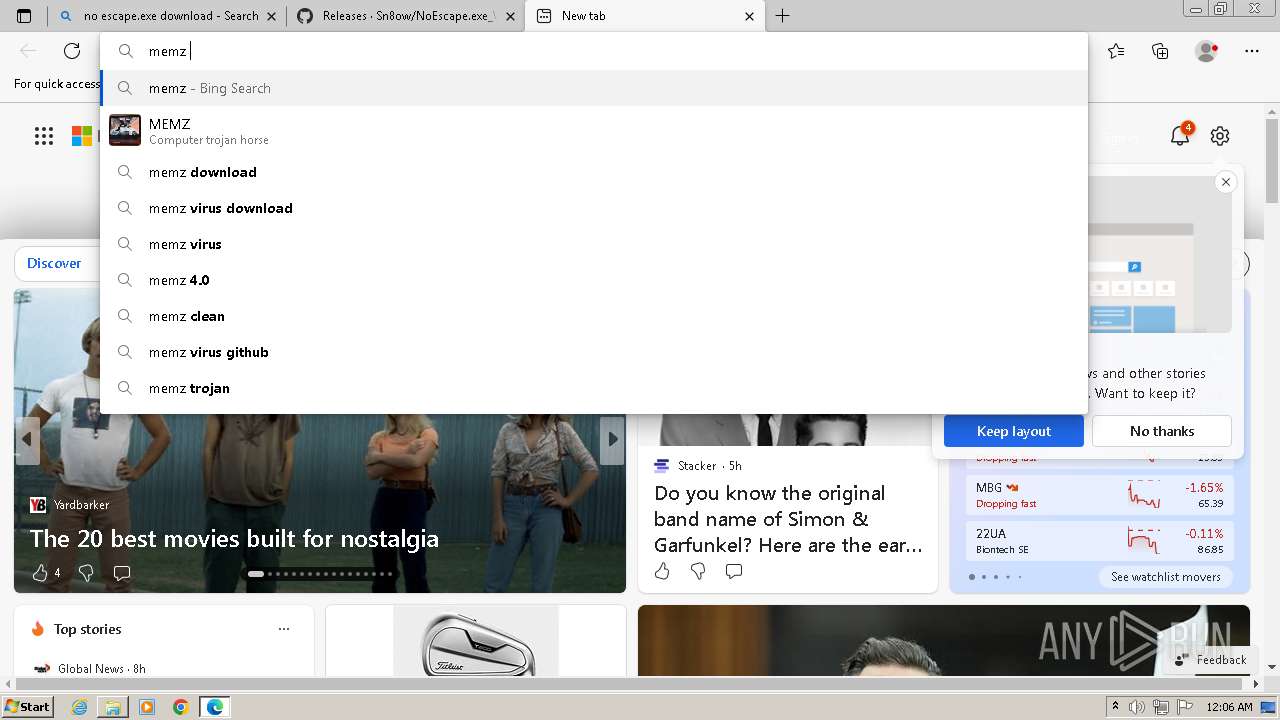
Task: Open Edge Settings and more menu
Action: tap(1252, 51)
